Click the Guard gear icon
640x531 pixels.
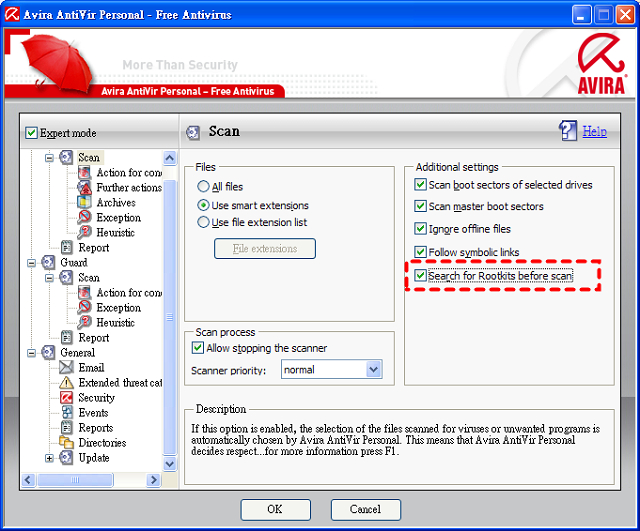click(x=48, y=262)
